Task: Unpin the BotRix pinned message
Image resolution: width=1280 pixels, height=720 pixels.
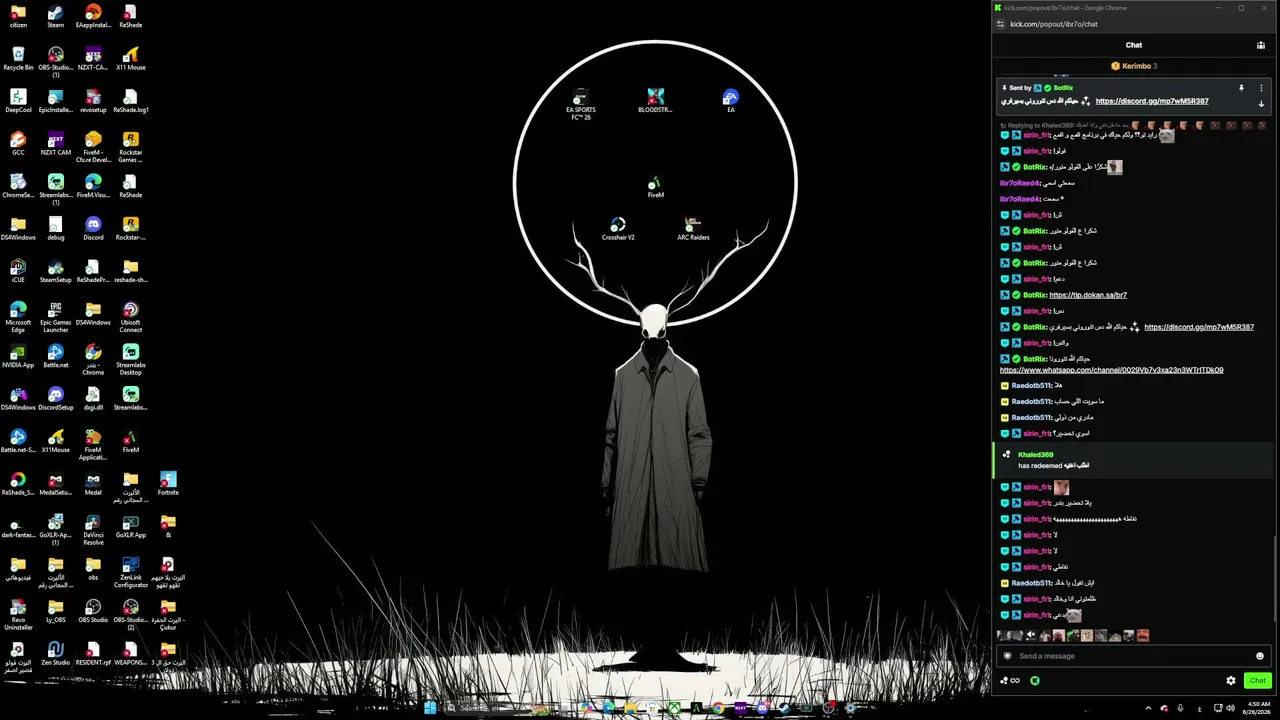Action: tap(1241, 88)
